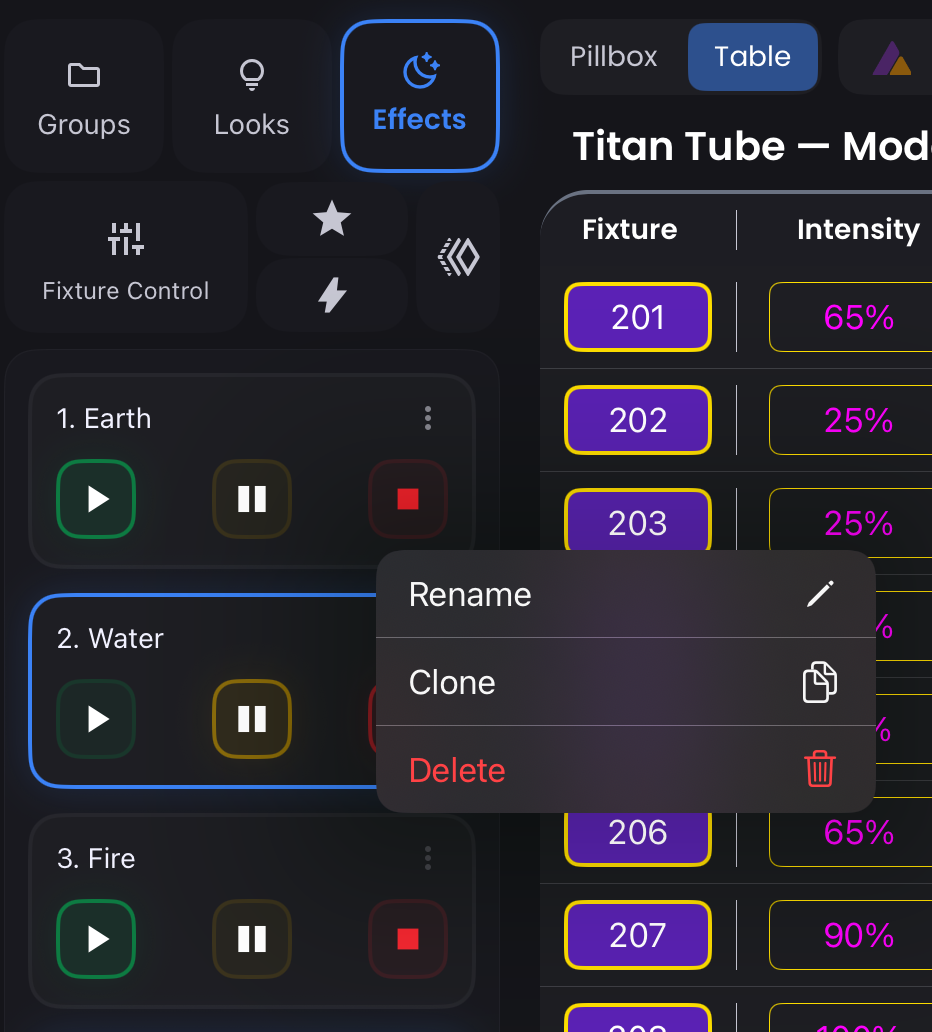Select the star favorites icon
Image resolution: width=932 pixels, height=1032 pixels.
click(x=331, y=219)
